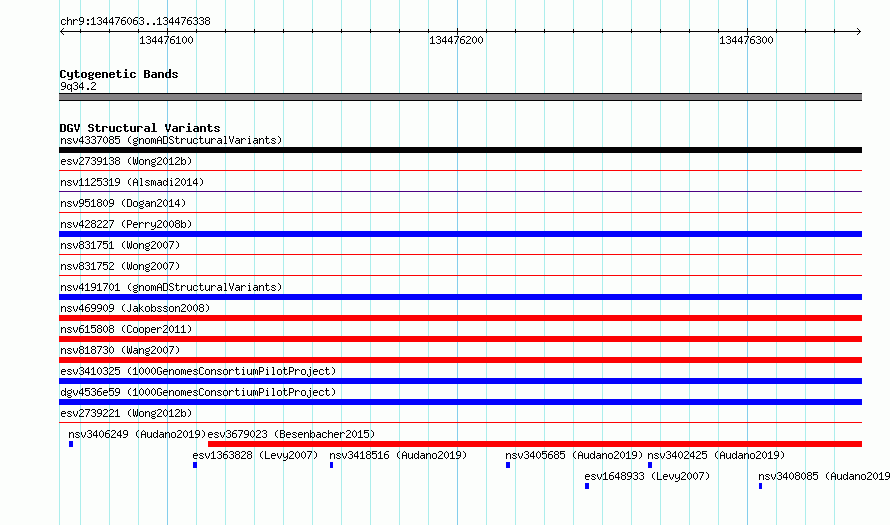Click nsv469909 (Jakobsson2008) label
Image resolution: width=890 pixels, height=525 pixels.
coord(135,308)
